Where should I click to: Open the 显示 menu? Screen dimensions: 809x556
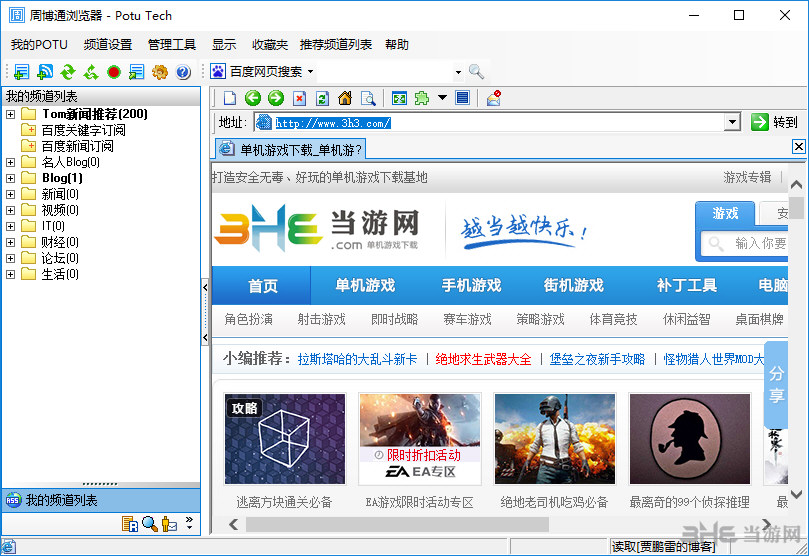coord(224,45)
